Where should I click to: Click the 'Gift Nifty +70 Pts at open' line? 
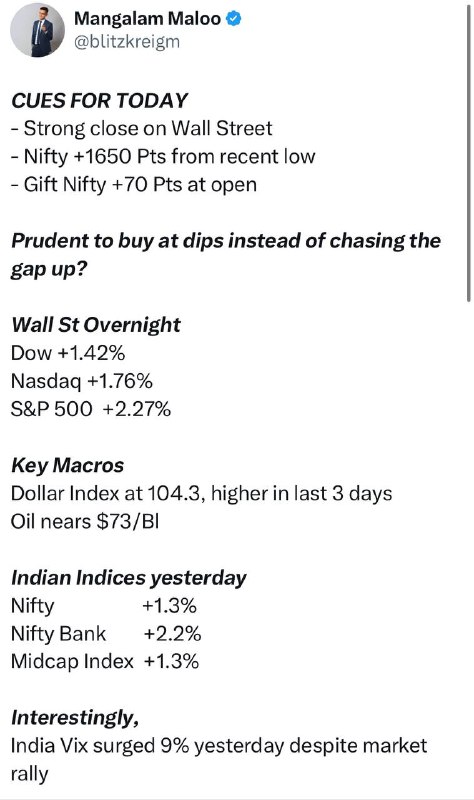(x=134, y=184)
